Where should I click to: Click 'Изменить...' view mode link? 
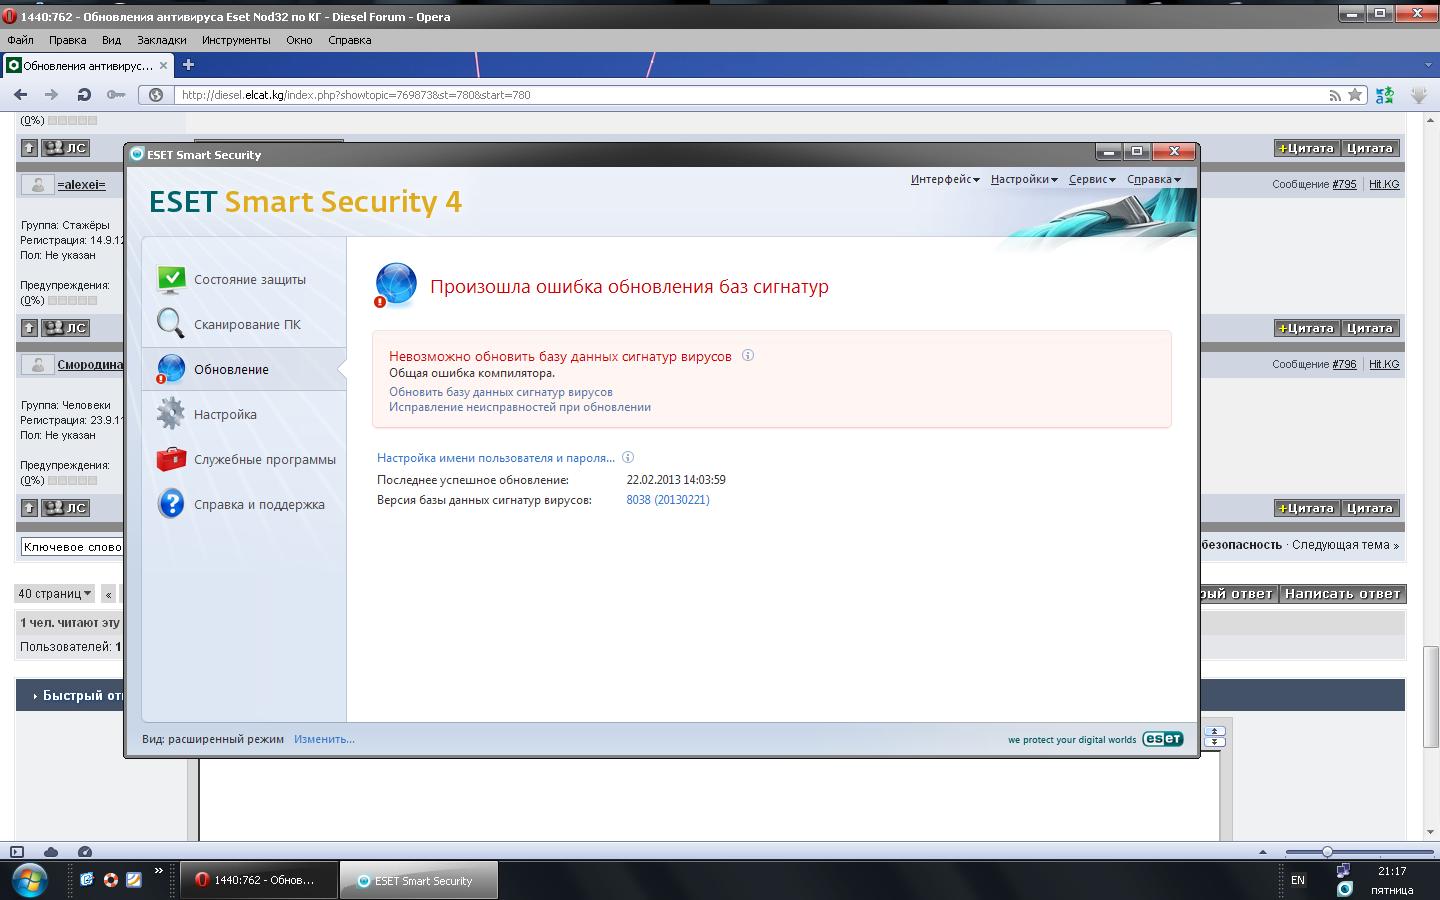coord(324,739)
